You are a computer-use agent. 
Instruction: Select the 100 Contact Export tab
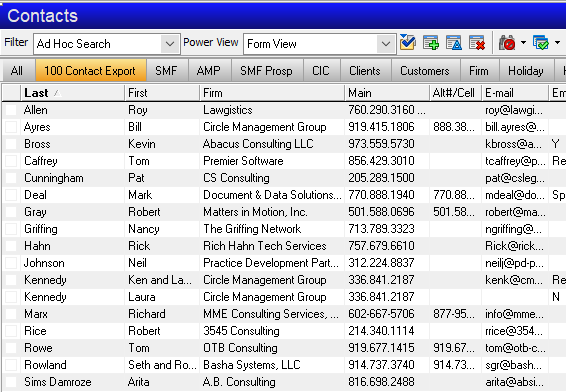tap(90, 71)
